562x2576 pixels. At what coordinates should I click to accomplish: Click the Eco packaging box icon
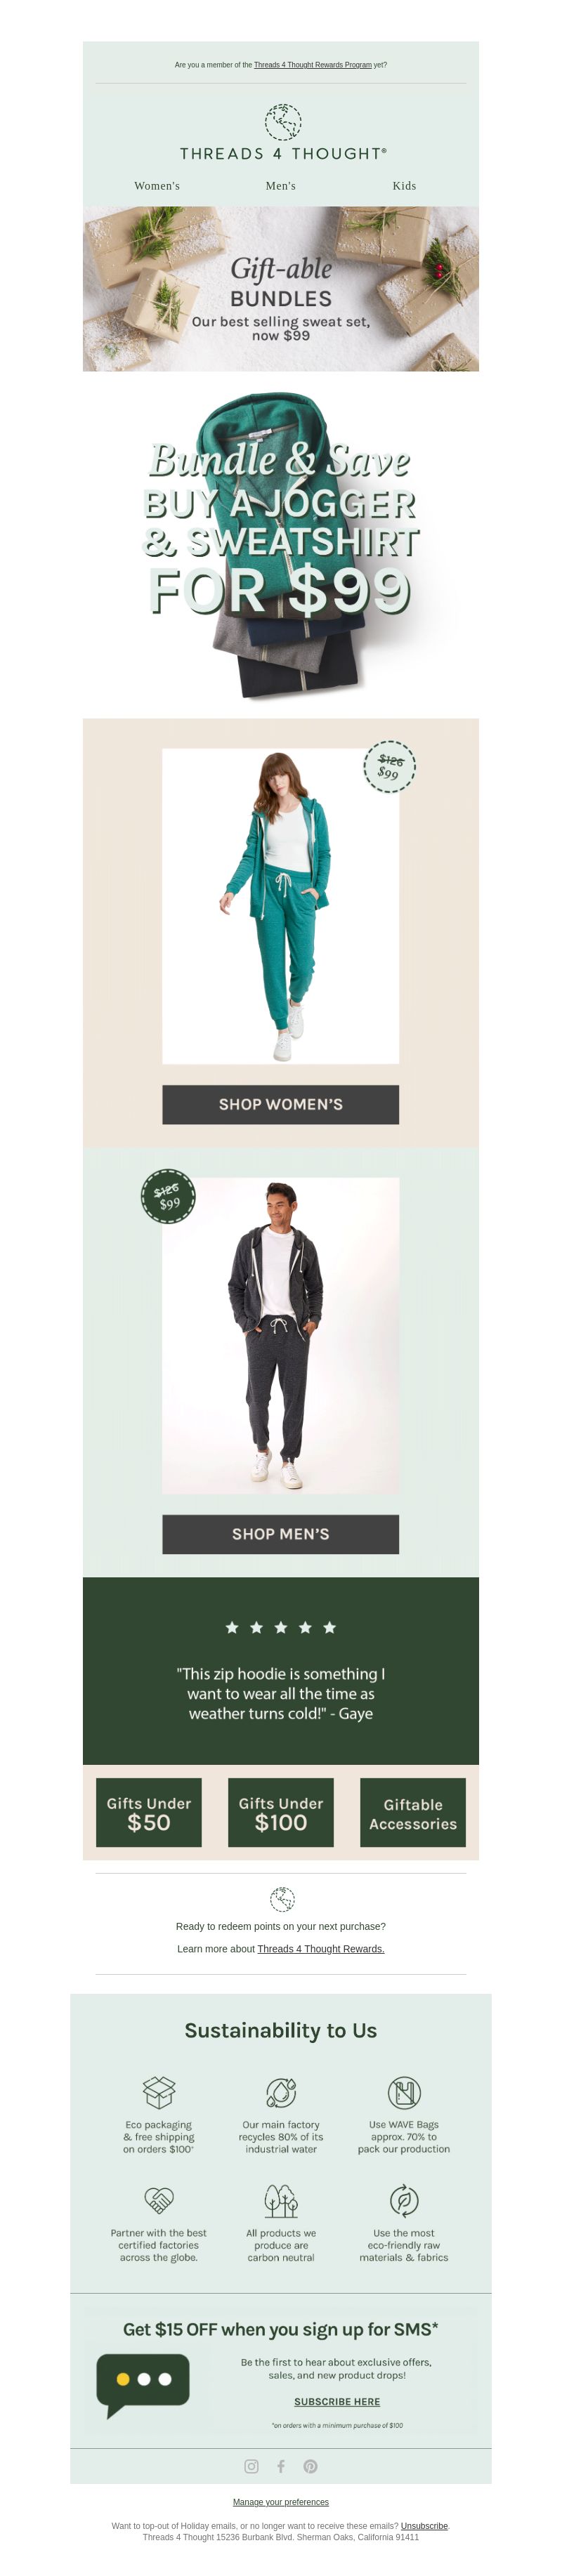tap(159, 2091)
